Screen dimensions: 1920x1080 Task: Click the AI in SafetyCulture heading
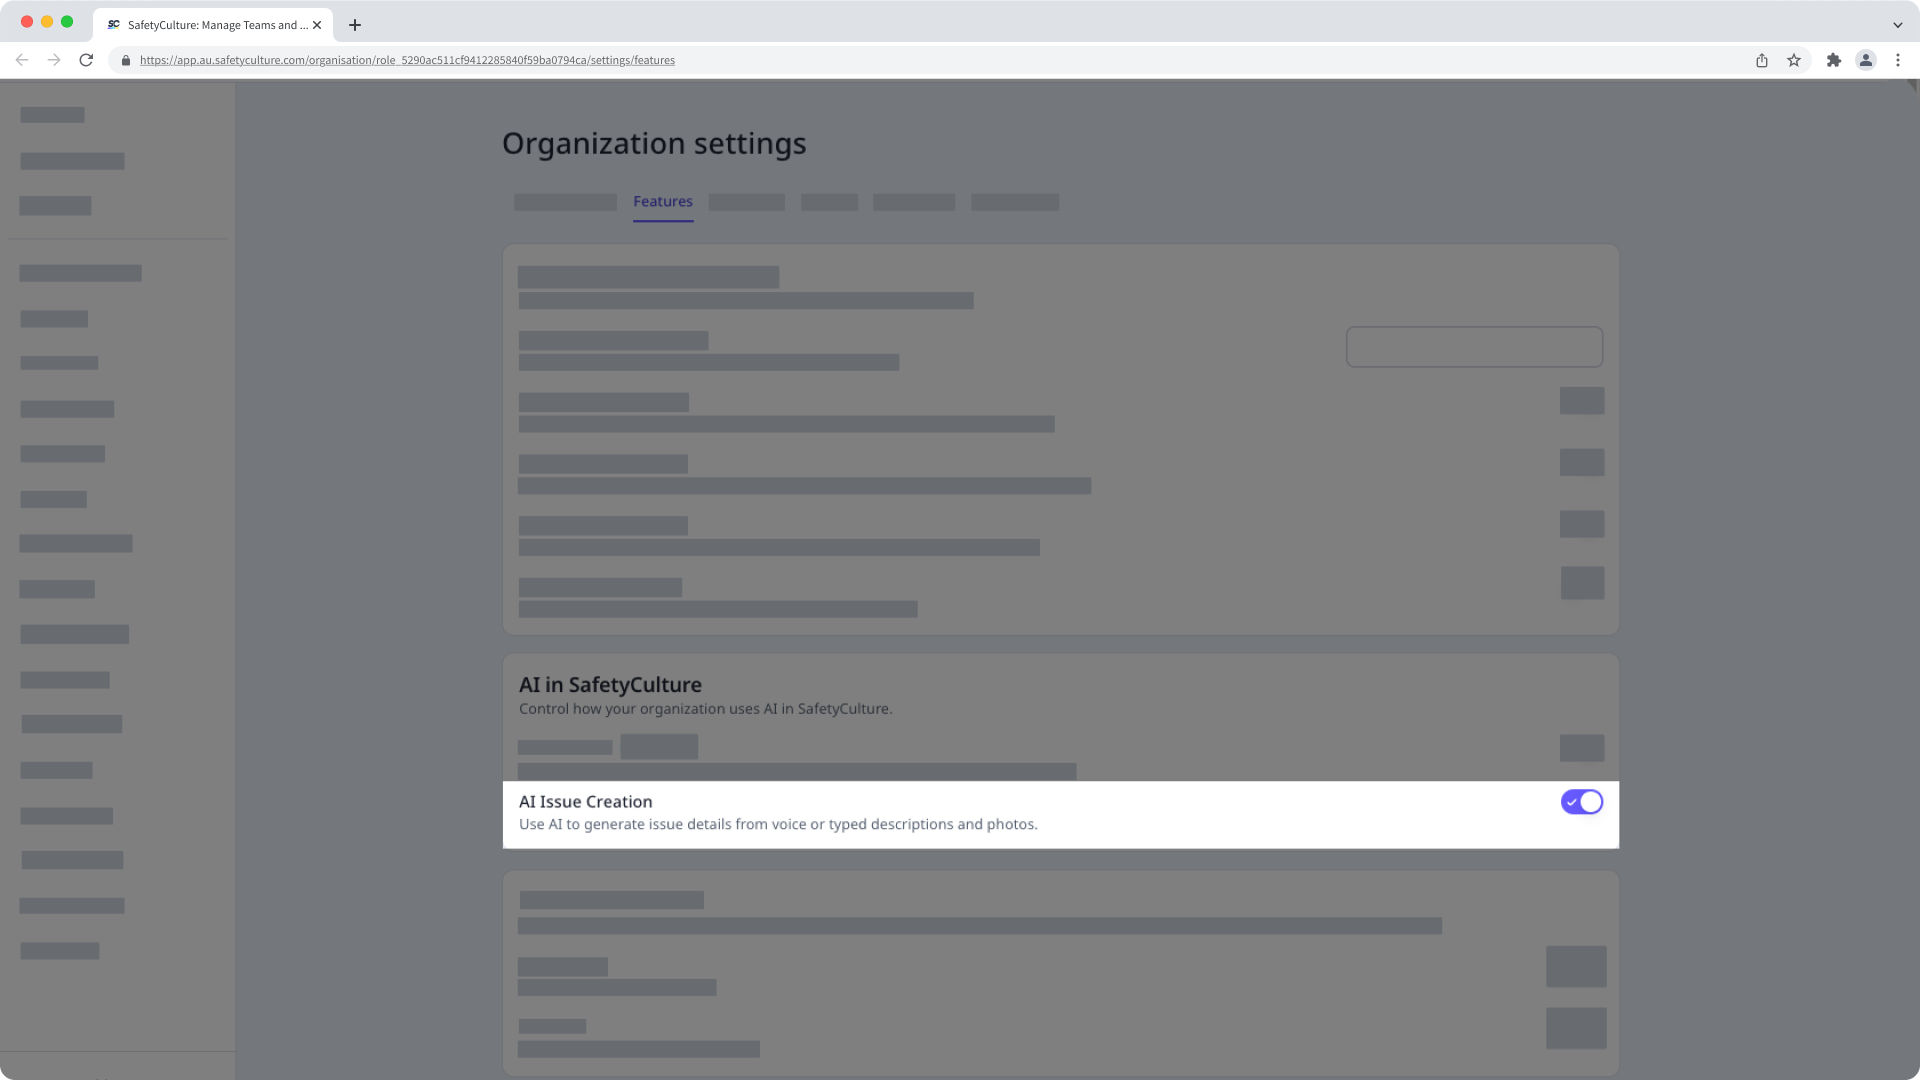pyautogui.click(x=610, y=685)
